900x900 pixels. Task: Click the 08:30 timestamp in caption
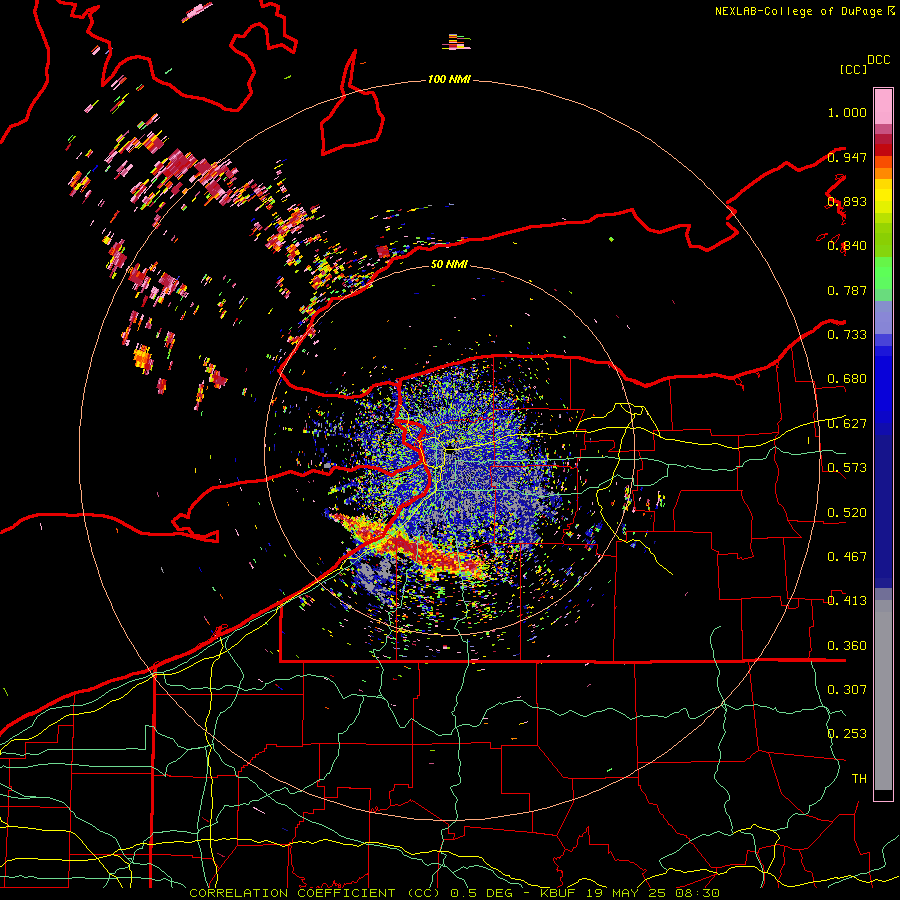[x=697, y=893]
